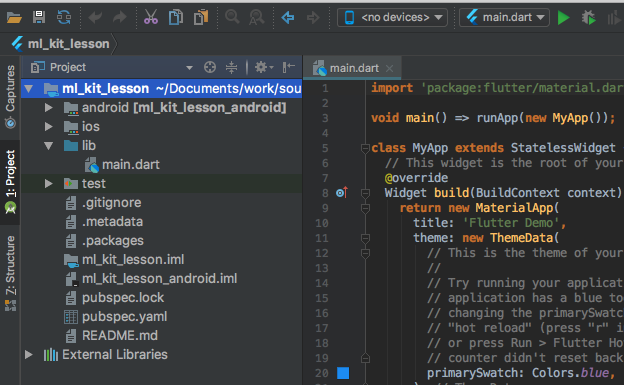Select ml_kit_lesson_android.iml file

(x=159, y=279)
